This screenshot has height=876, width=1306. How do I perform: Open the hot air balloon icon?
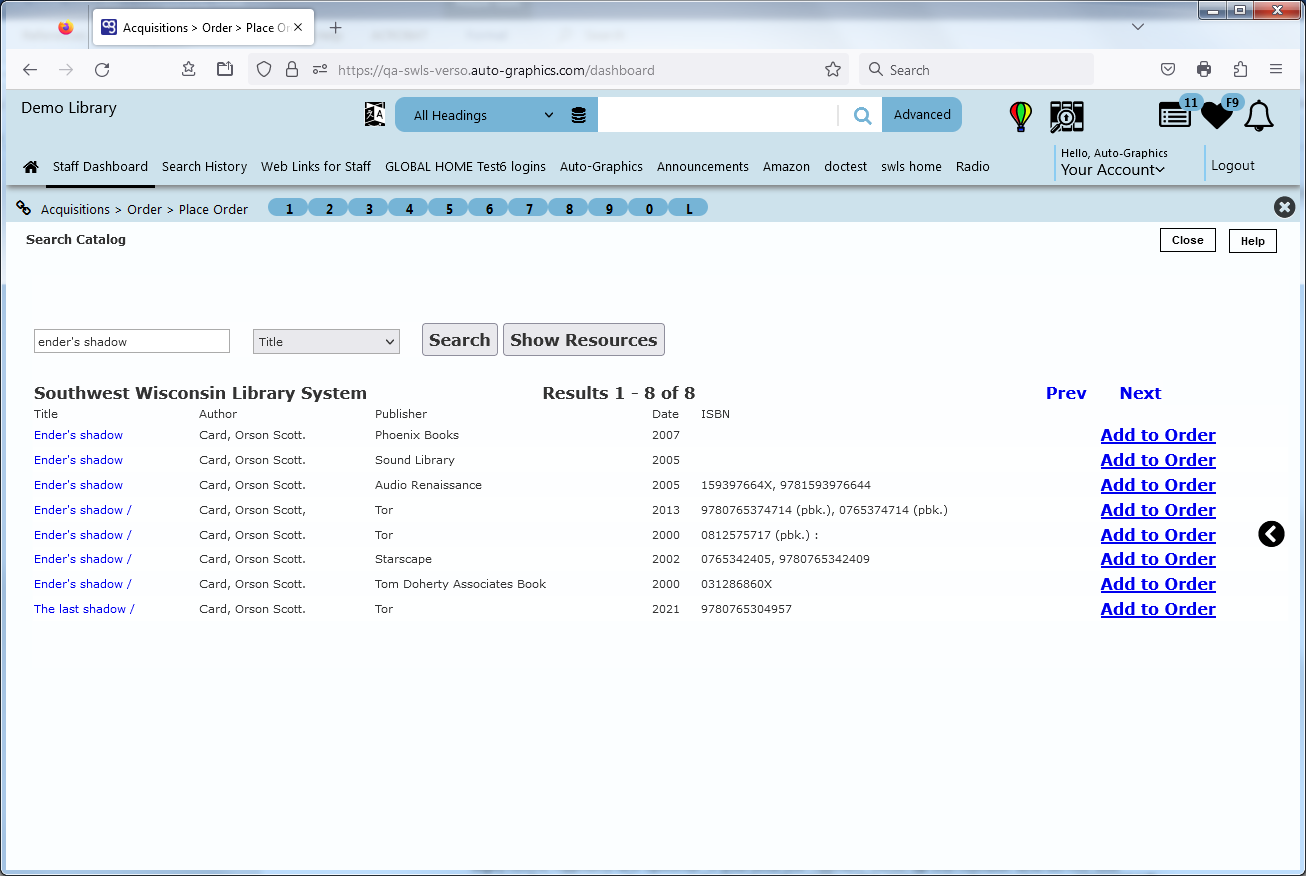click(x=1020, y=116)
